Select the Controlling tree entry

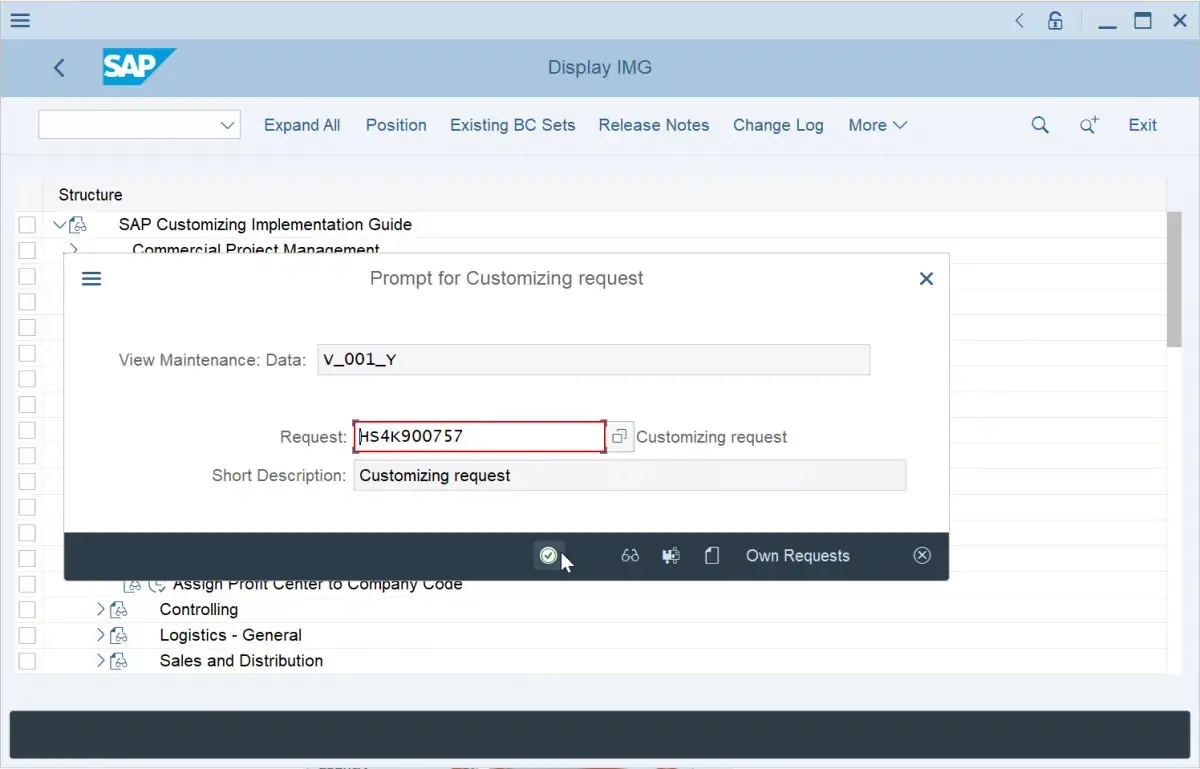pos(199,609)
